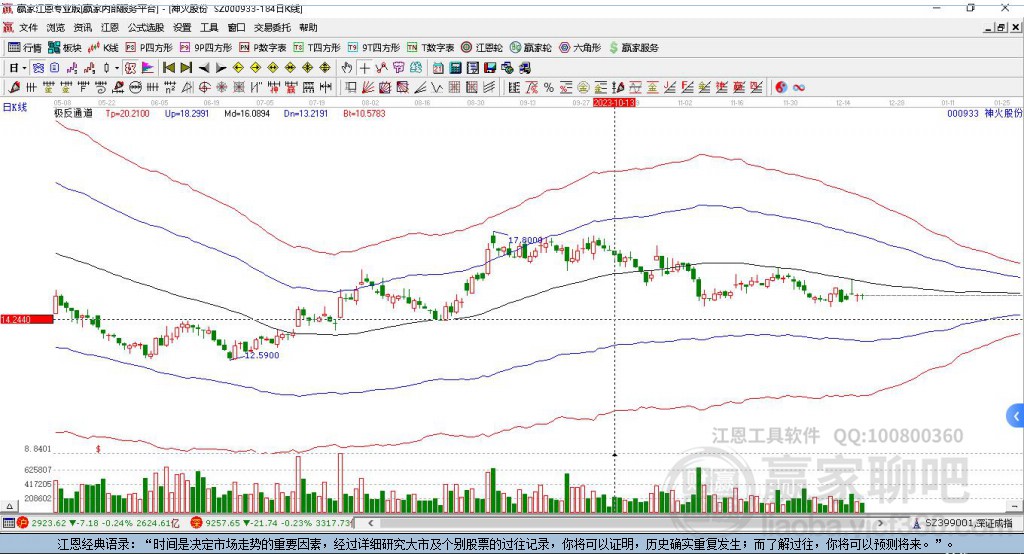Open the T数字表 tool
1024x554 pixels.
click(x=430, y=48)
